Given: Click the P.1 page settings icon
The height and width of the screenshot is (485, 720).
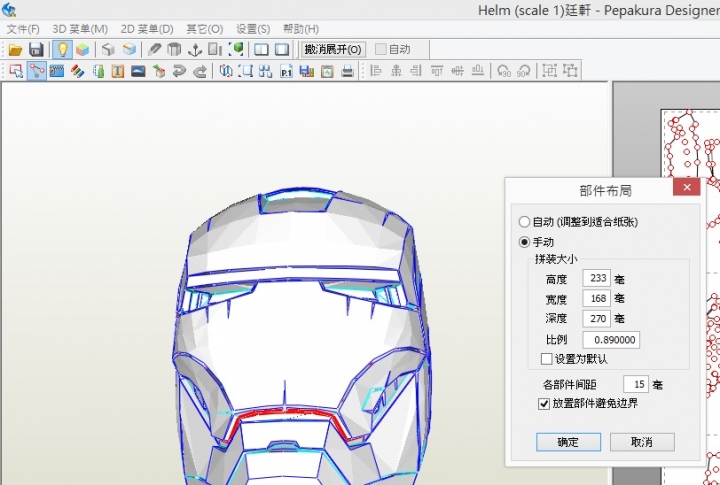Looking at the screenshot, I should coord(287,71).
